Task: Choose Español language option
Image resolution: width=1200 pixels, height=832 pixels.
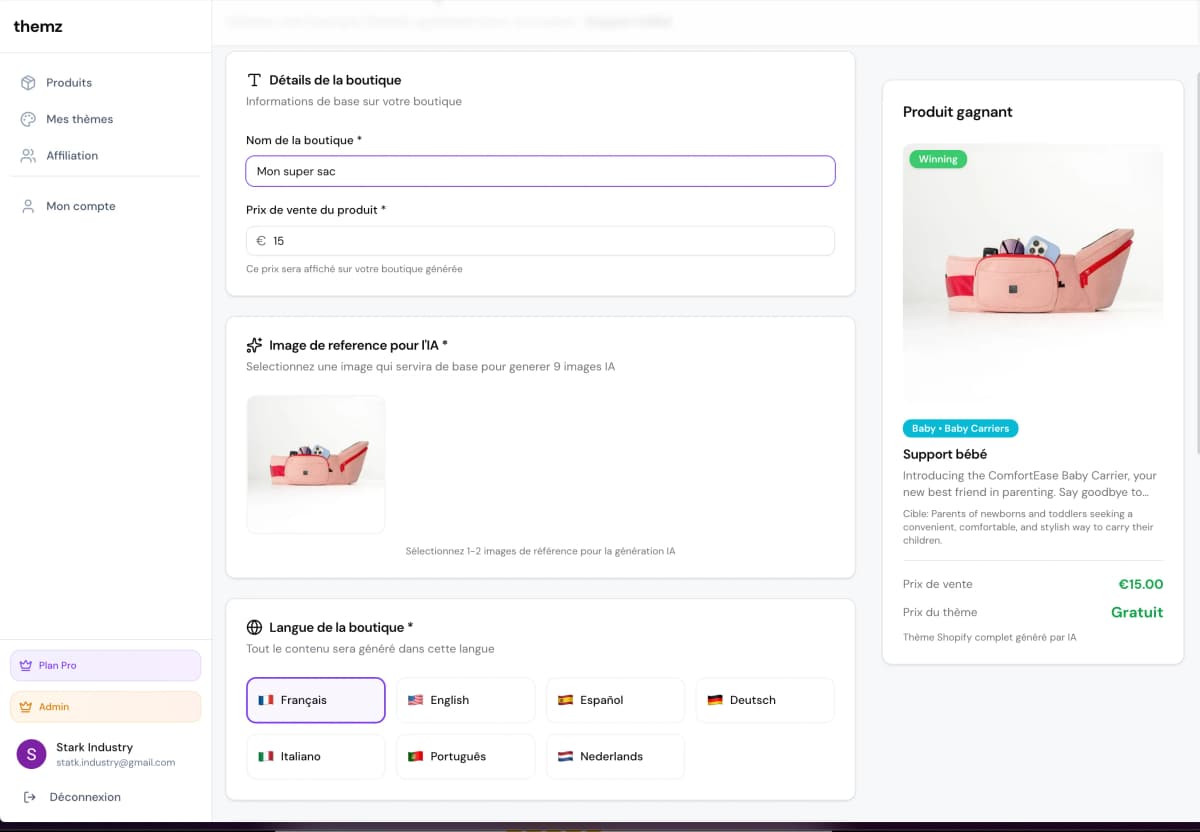Action: click(x=615, y=700)
